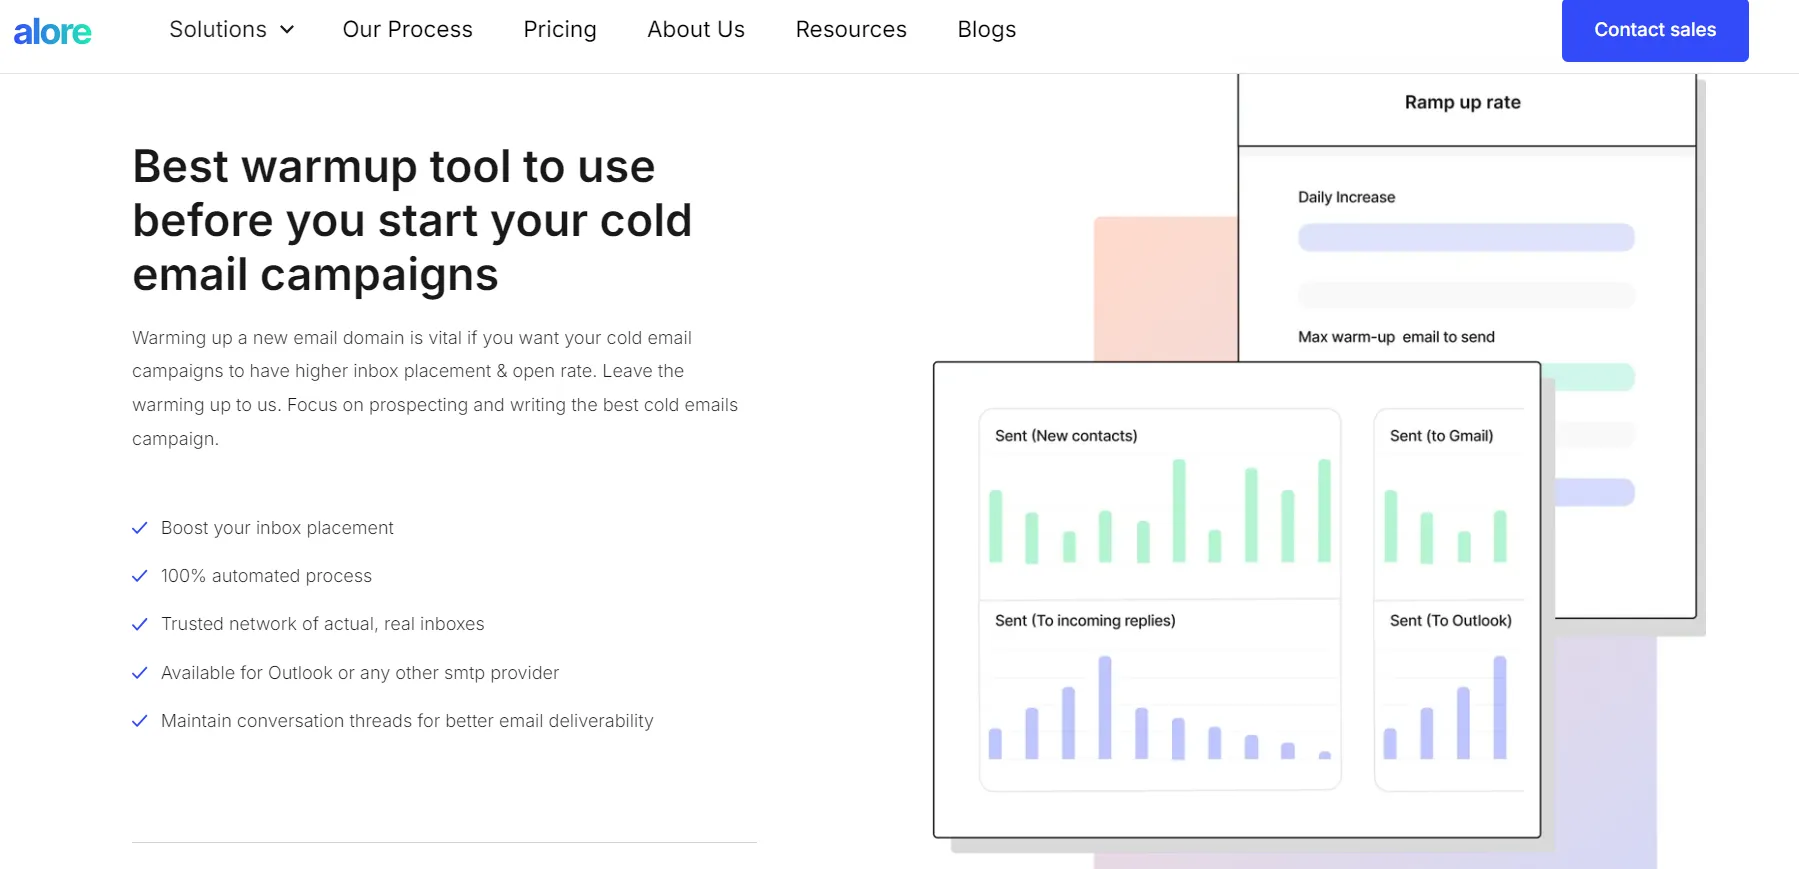Click the checkmark beside 'Available for Outlook' item

pos(139,672)
